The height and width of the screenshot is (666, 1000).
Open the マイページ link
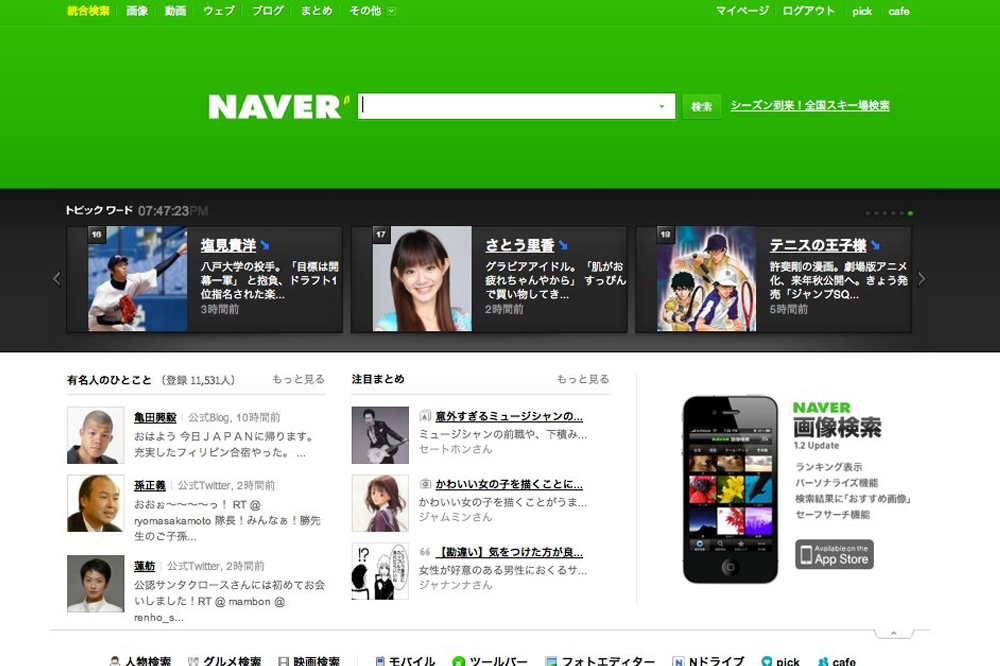[742, 11]
